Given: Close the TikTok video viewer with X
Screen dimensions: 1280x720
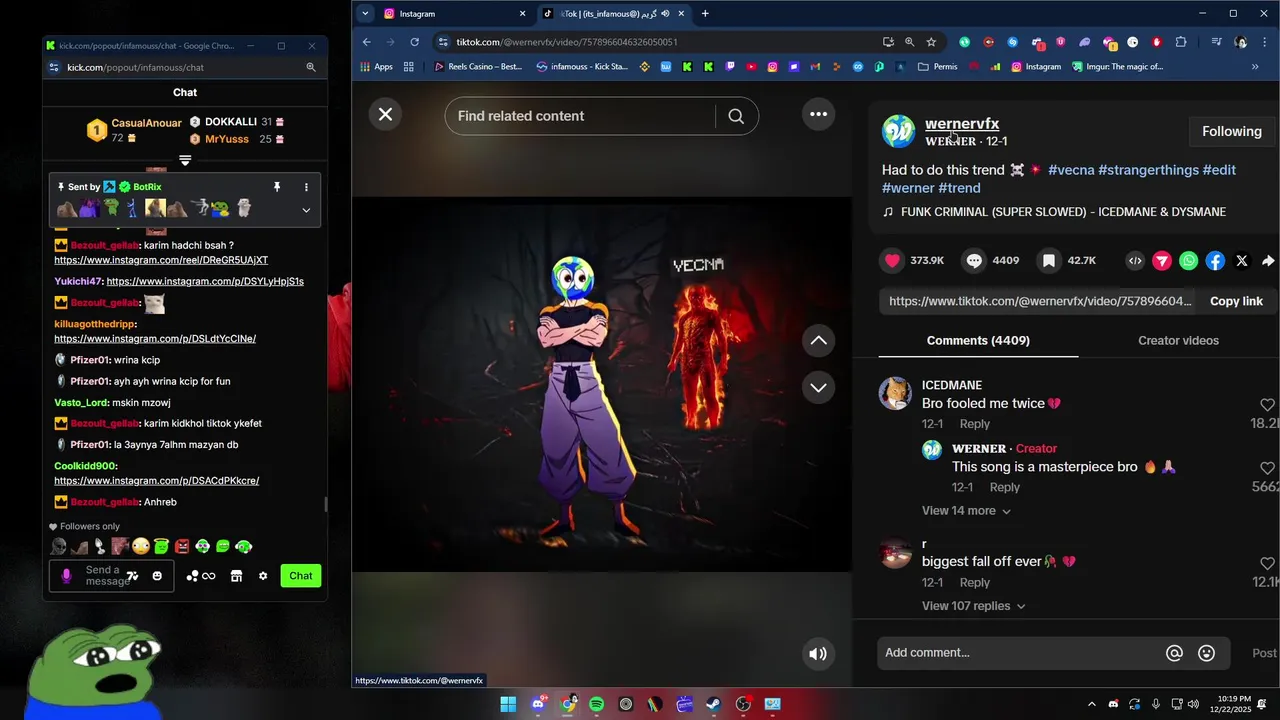Looking at the screenshot, I should pos(385,114).
